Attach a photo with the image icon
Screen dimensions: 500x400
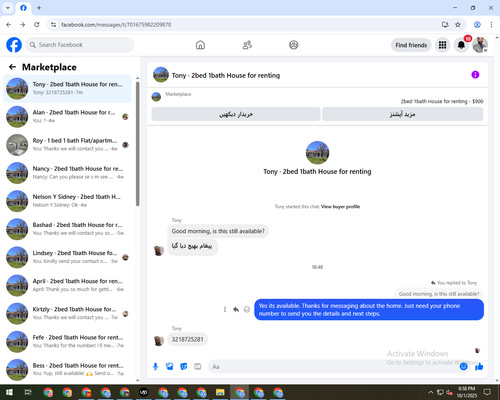click(x=170, y=367)
